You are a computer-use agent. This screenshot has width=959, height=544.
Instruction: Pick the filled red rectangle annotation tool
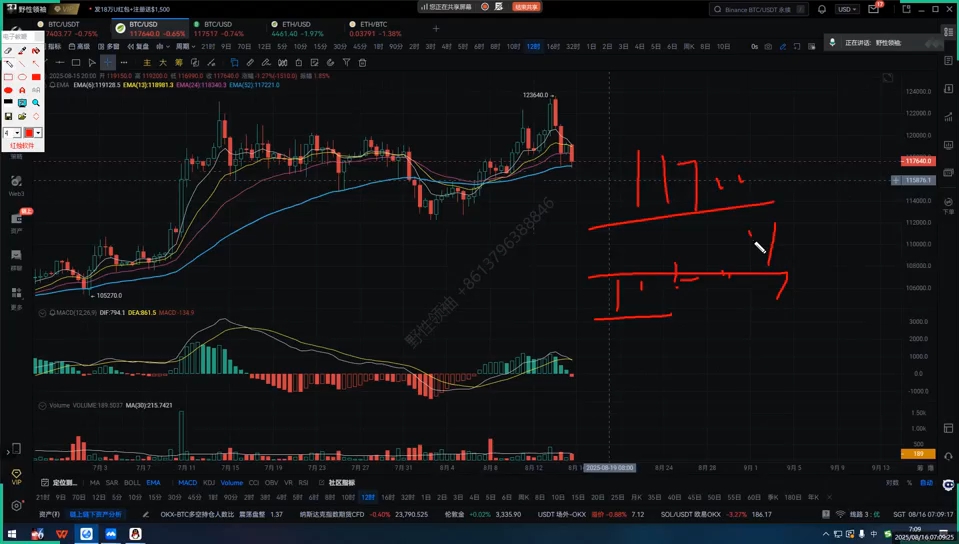click(36, 77)
